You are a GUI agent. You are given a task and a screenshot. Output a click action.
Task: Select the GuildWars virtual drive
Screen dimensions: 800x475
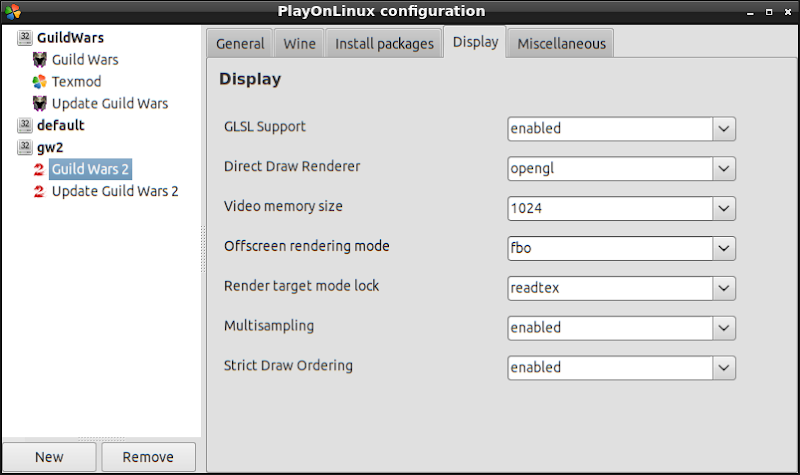[70, 38]
